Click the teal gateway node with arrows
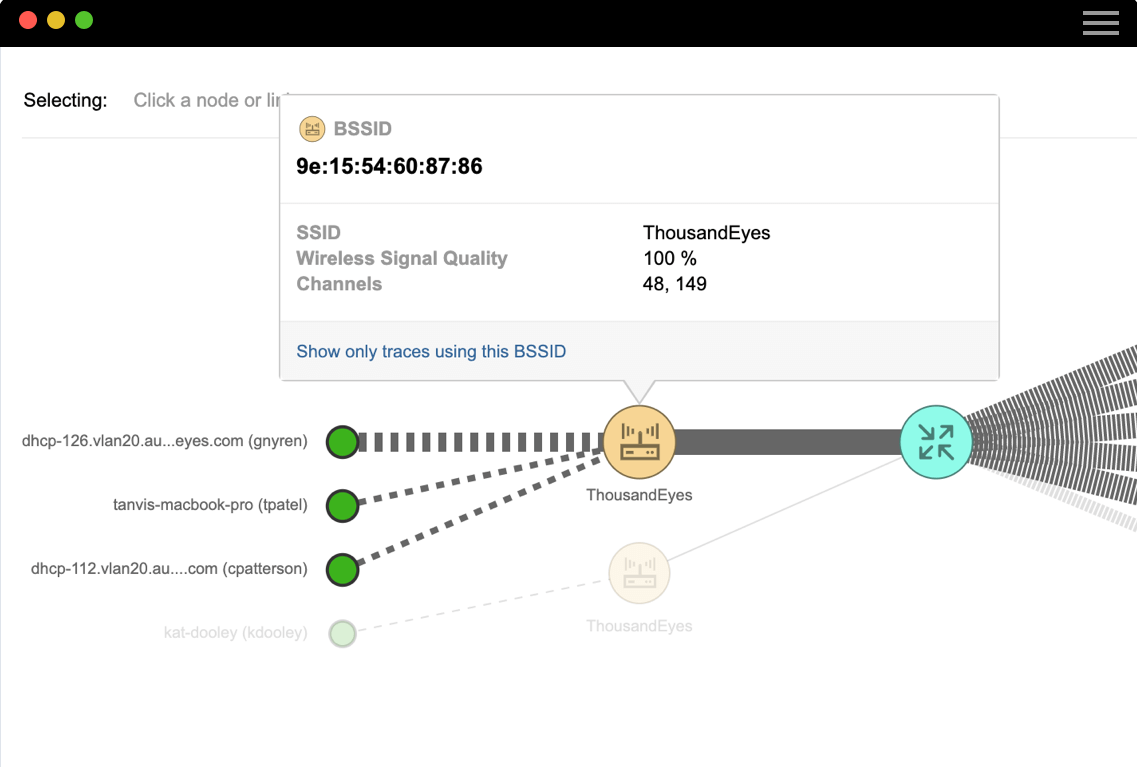This screenshot has height=767, width=1137. click(x=936, y=441)
